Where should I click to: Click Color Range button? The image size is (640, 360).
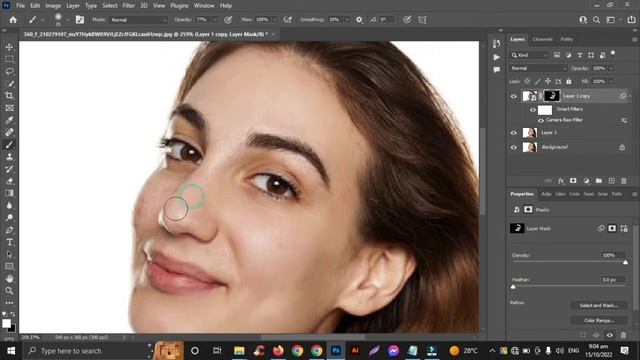(x=599, y=320)
